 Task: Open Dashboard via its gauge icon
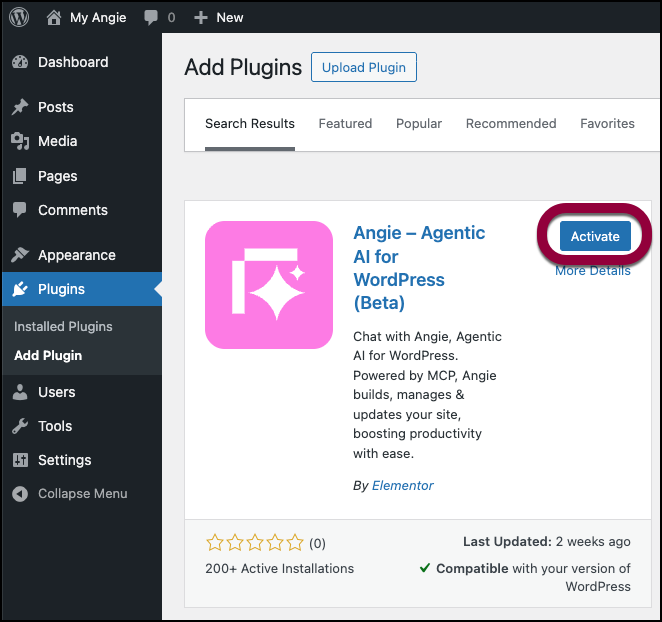(20, 62)
